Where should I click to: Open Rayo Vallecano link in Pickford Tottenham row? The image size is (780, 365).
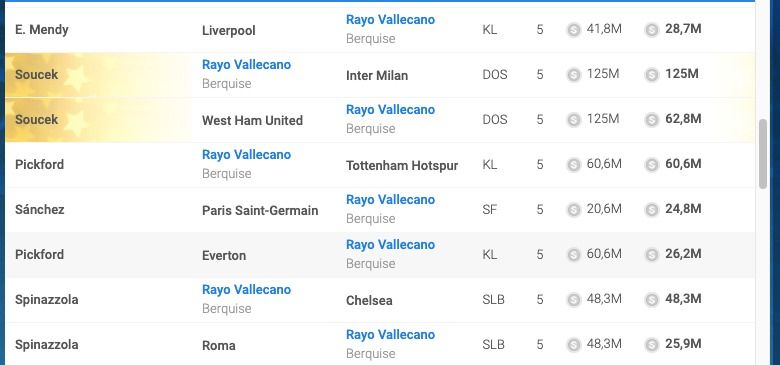point(246,155)
